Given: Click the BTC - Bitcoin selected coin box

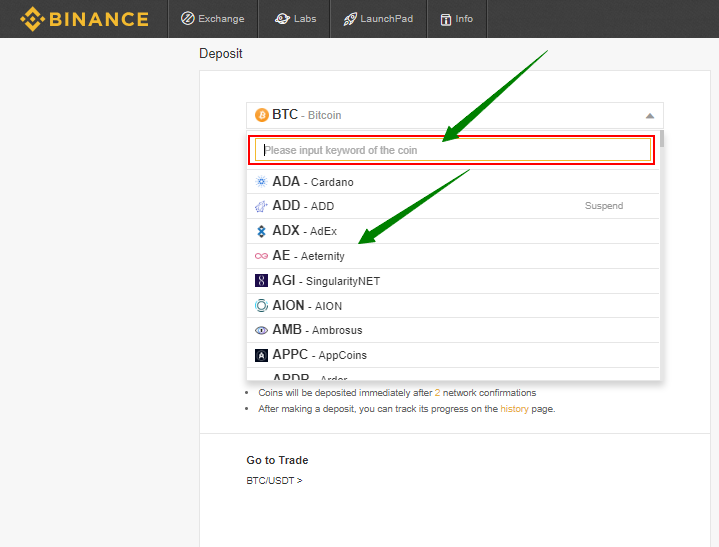Looking at the screenshot, I should [454, 115].
